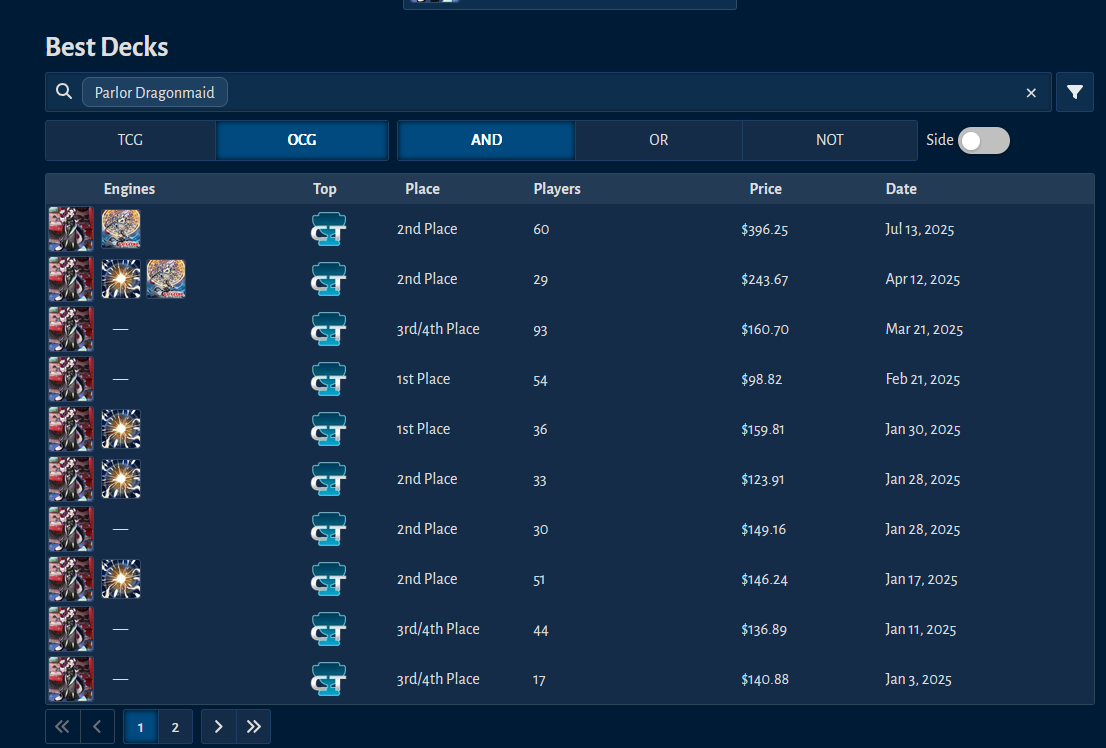
Task: Clear the search with the X icon
Action: click(1031, 92)
